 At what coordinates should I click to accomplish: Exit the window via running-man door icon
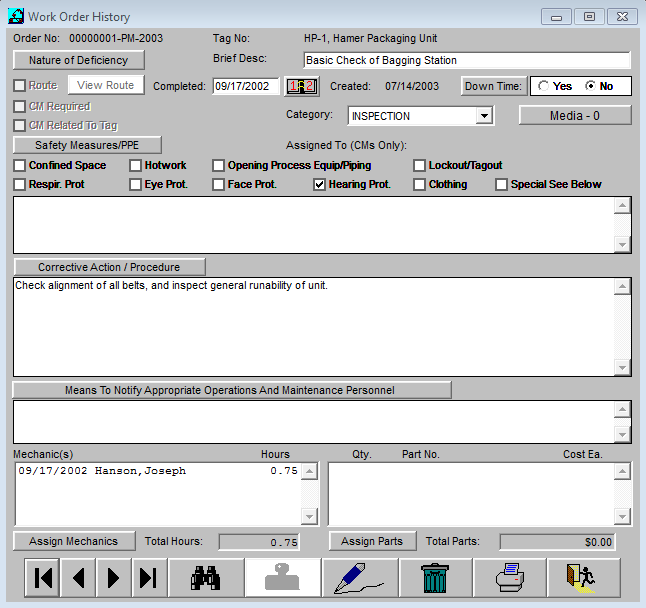(583, 578)
